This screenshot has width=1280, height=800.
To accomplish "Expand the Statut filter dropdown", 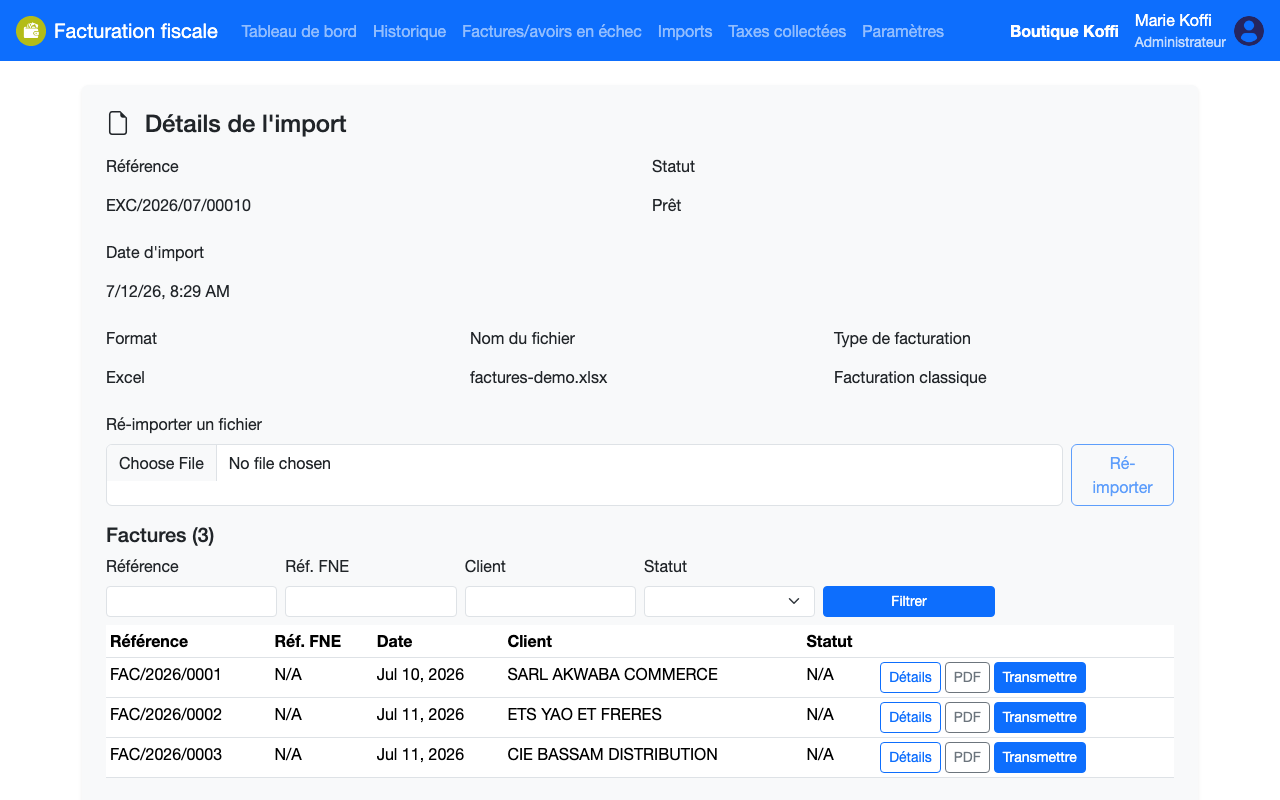I will pyautogui.click(x=729, y=601).
